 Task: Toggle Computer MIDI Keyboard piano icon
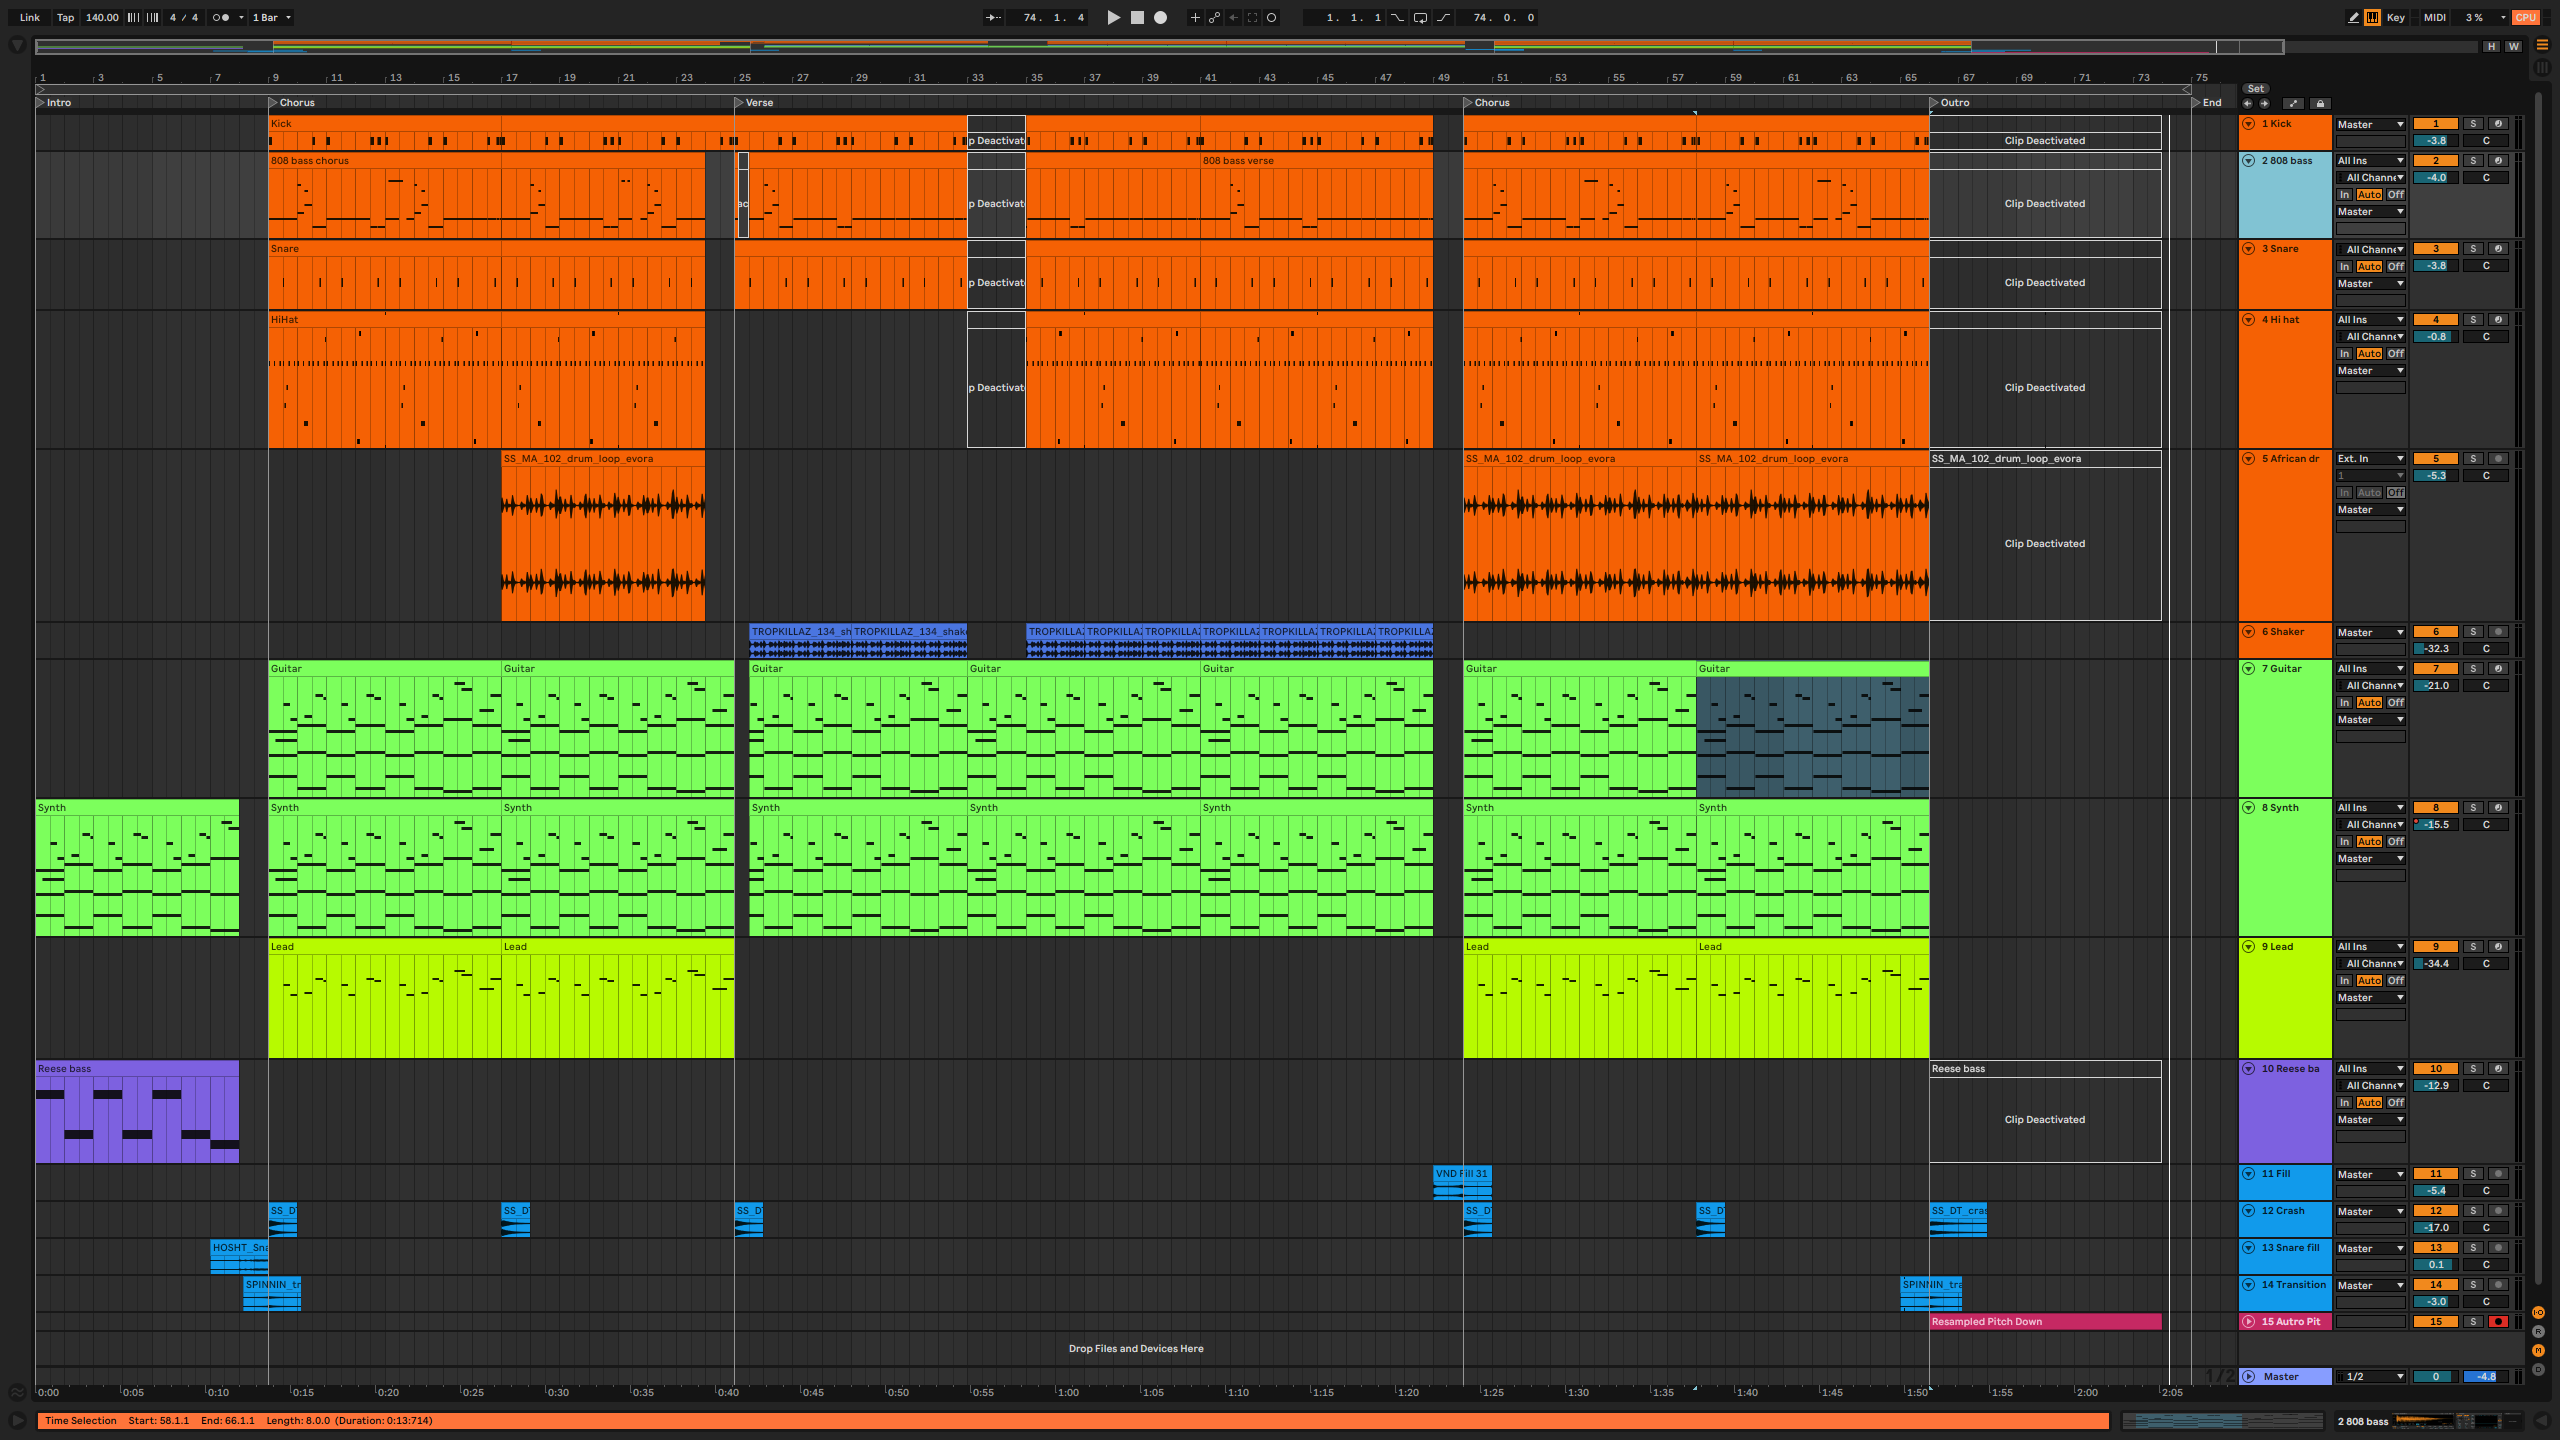(x=2372, y=17)
